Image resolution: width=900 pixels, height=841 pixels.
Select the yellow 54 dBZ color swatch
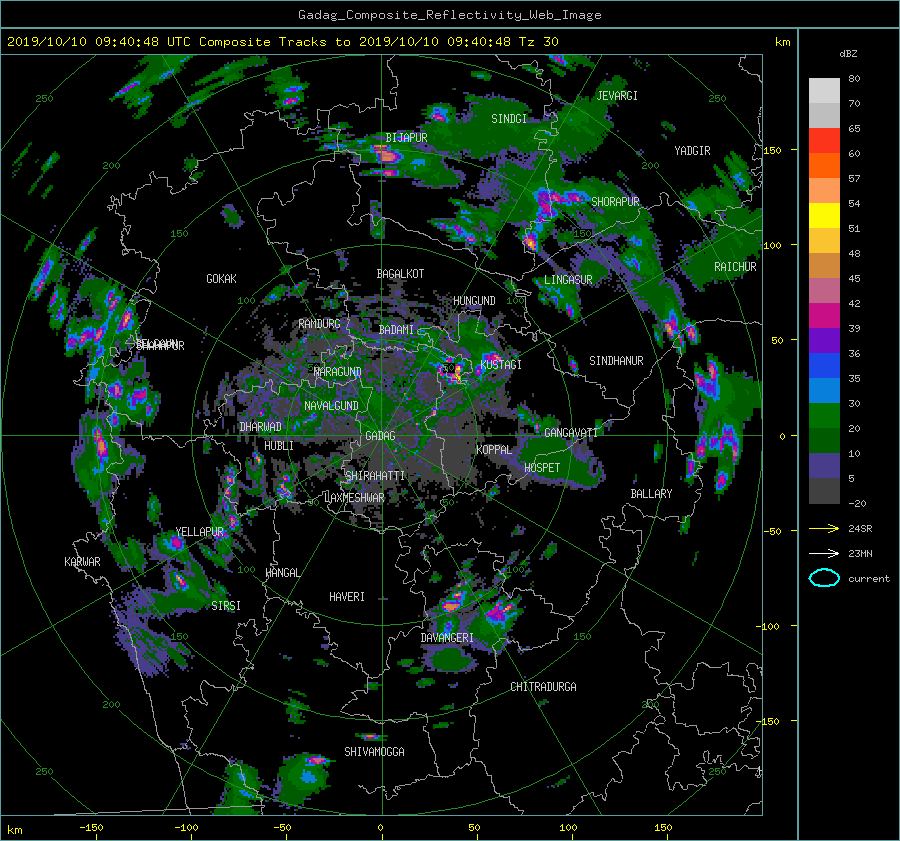click(x=824, y=215)
